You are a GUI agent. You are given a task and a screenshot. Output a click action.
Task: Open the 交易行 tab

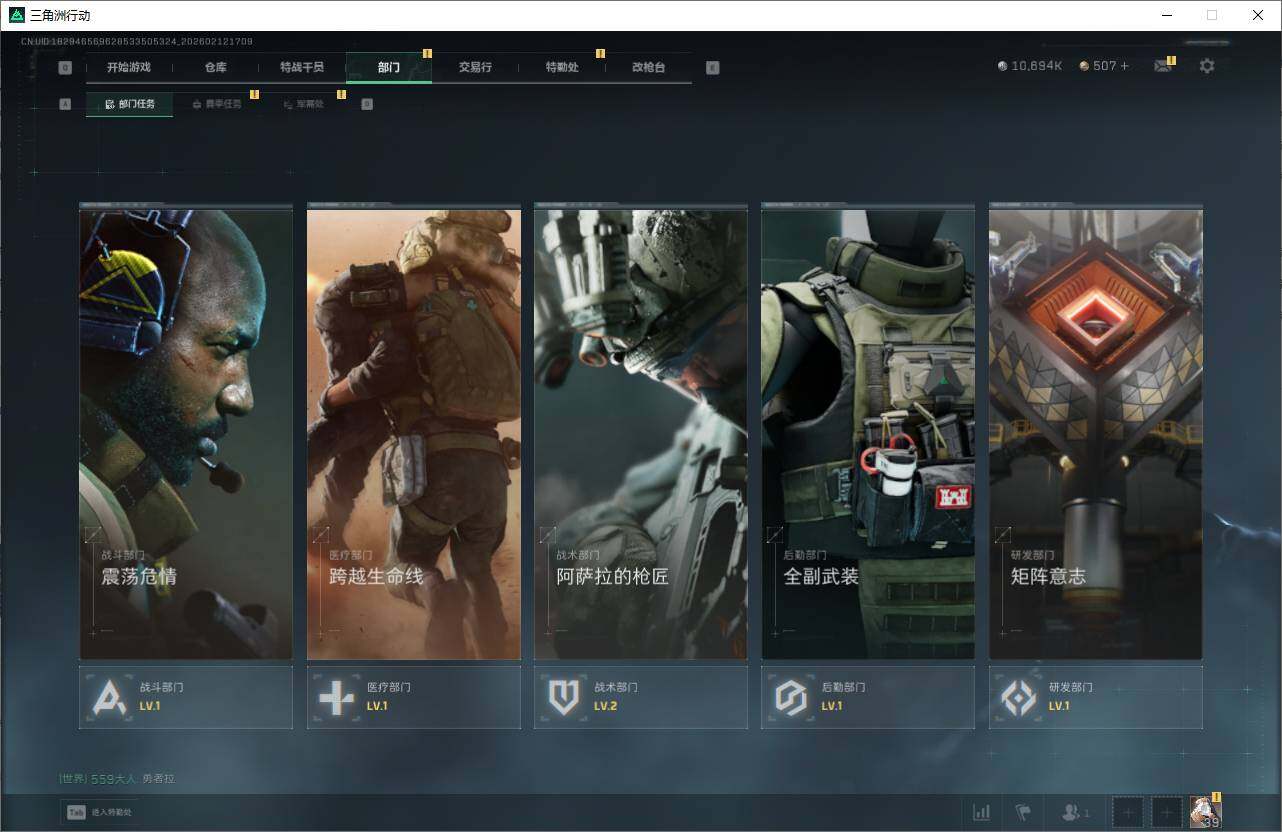(475, 67)
